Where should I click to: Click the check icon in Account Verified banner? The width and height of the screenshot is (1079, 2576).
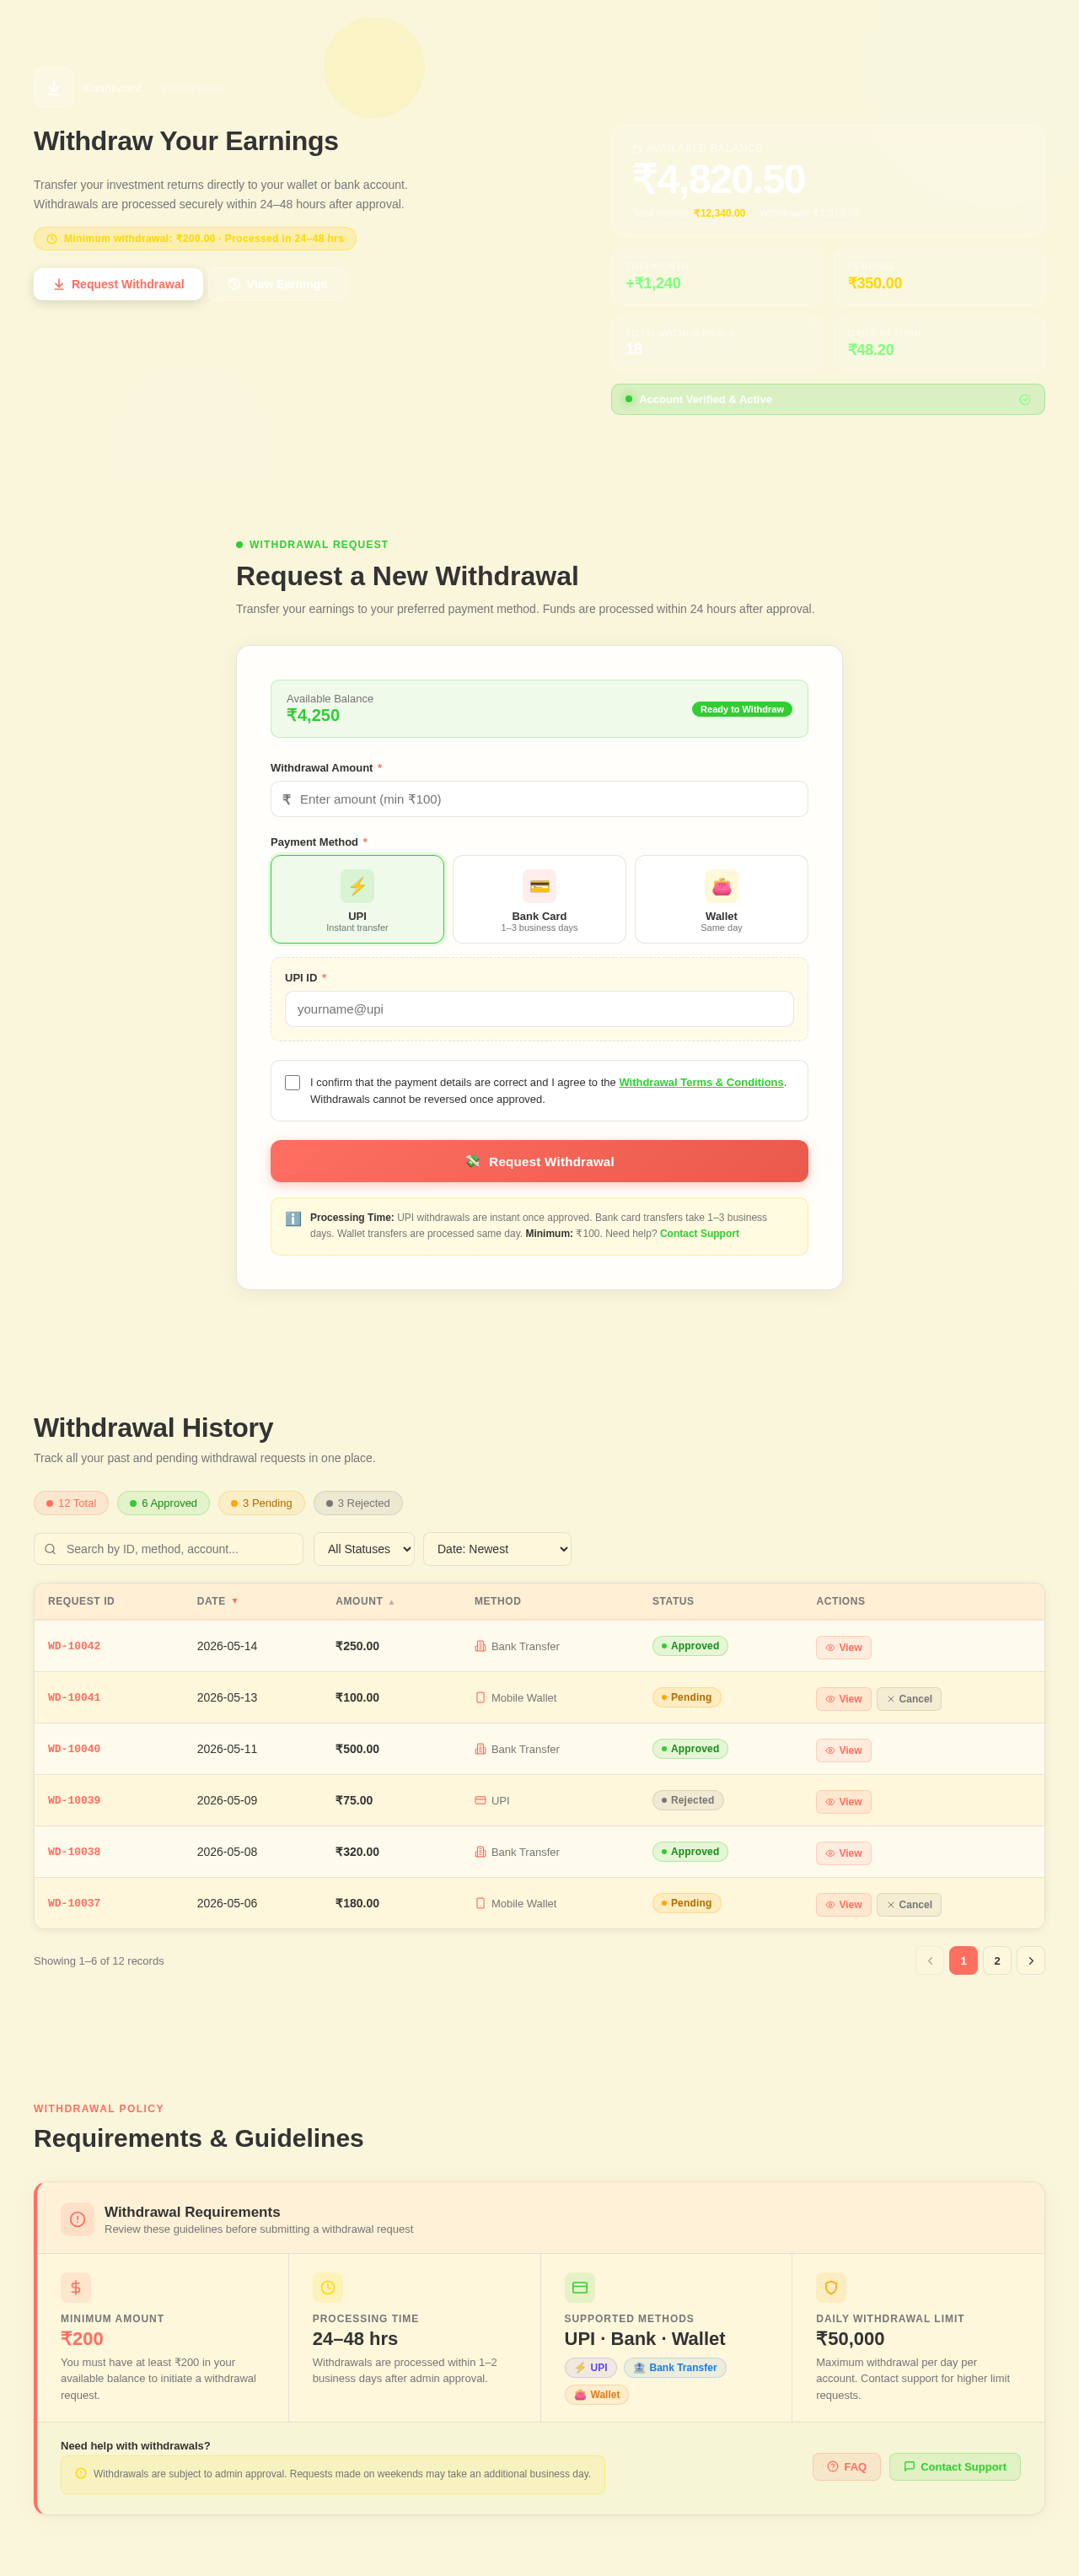[1024, 400]
